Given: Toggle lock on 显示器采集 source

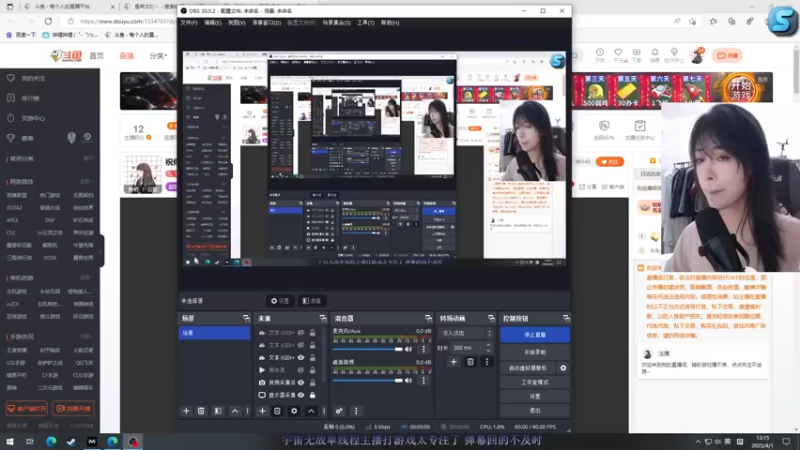Looking at the screenshot, I should click(312, 395).
